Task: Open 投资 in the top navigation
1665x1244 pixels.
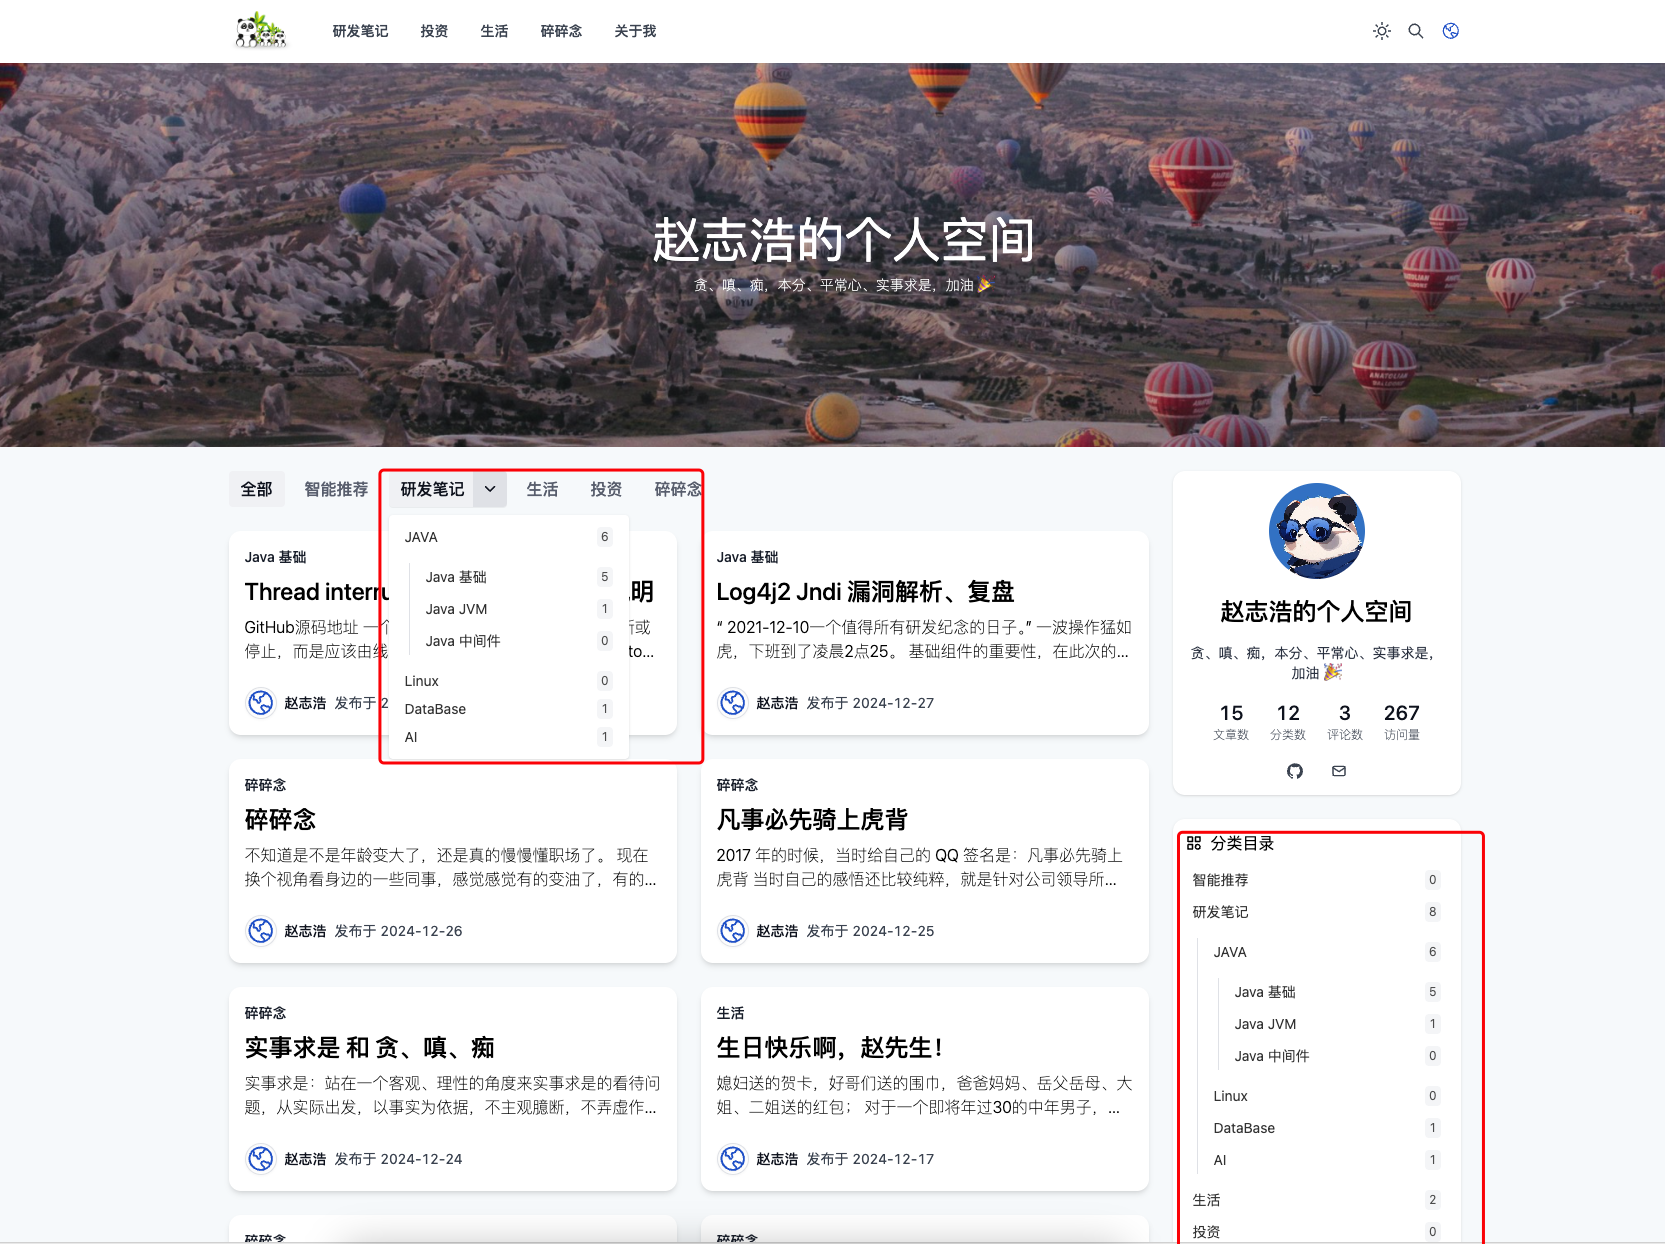Action: (434, 31)
